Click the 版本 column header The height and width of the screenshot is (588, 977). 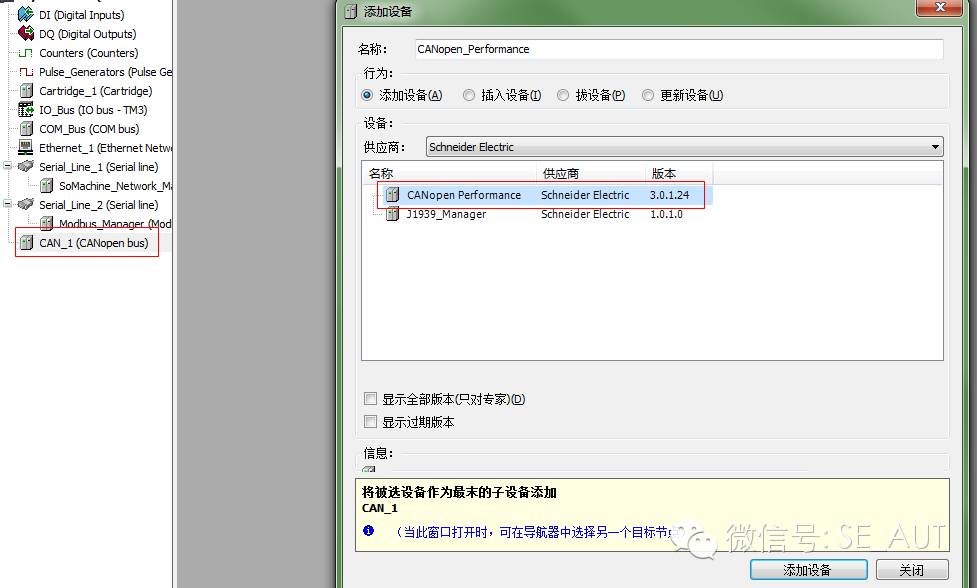(x=679, y=174)
